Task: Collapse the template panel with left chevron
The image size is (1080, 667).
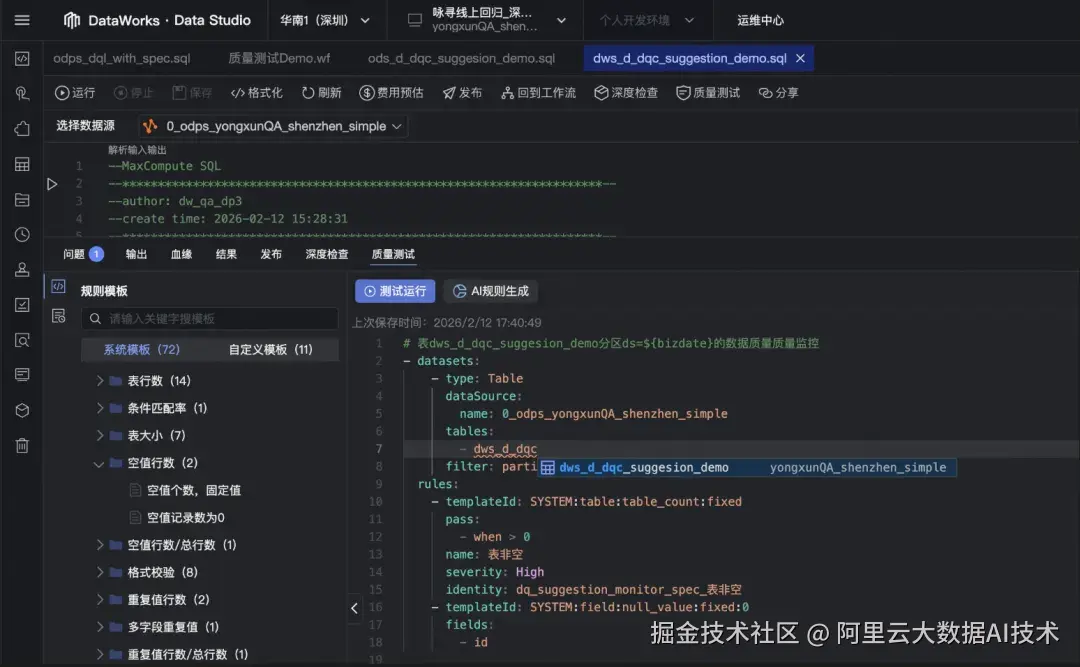Action: click(354, 608)
